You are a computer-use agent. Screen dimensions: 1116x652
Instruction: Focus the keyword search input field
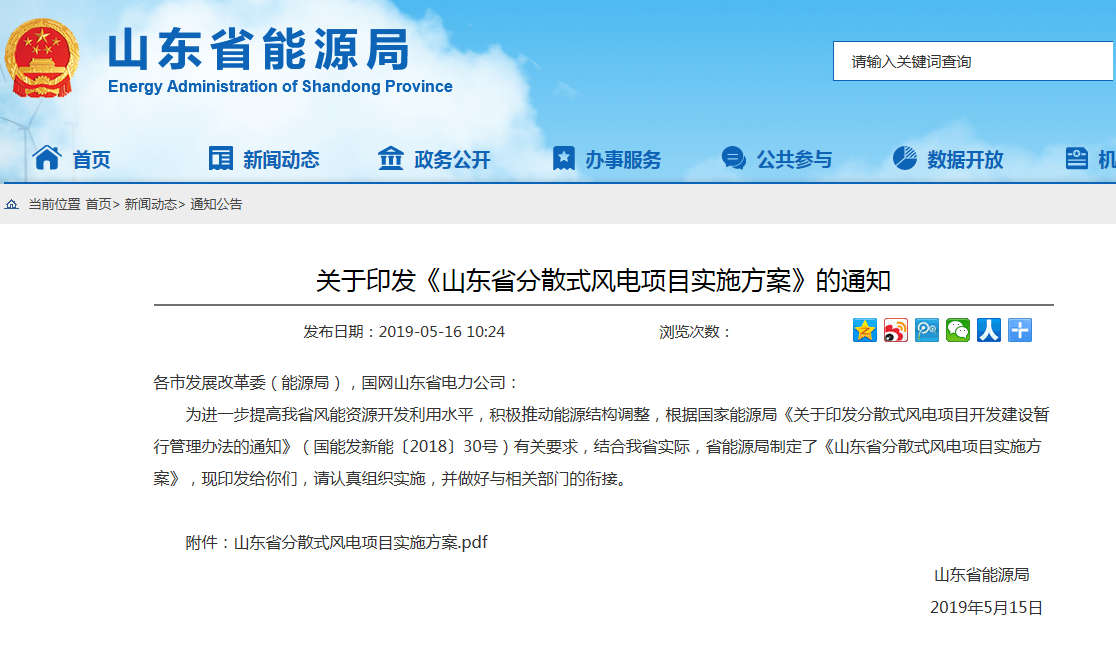(973, 61)
